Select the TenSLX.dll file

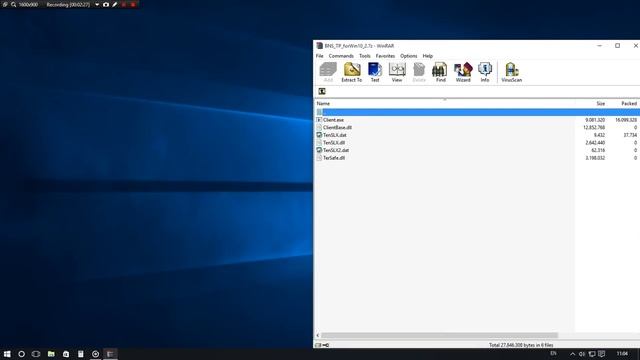coord(334,143)
